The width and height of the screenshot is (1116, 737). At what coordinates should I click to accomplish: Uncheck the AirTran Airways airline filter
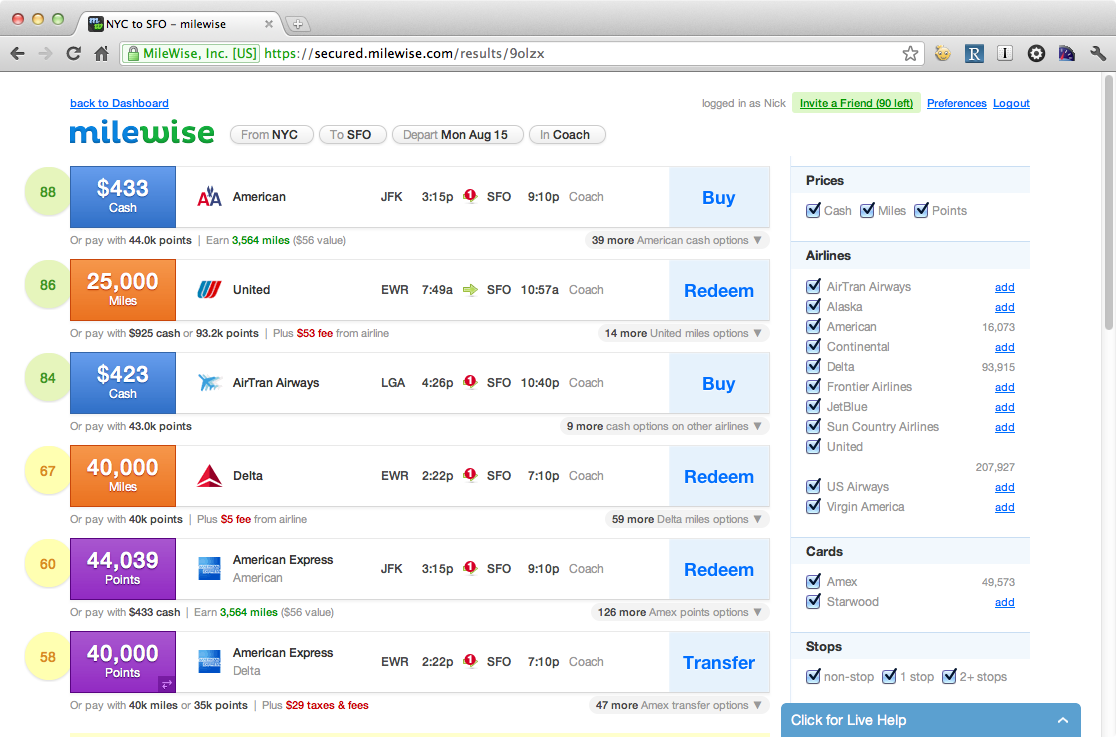click(813, 286)
